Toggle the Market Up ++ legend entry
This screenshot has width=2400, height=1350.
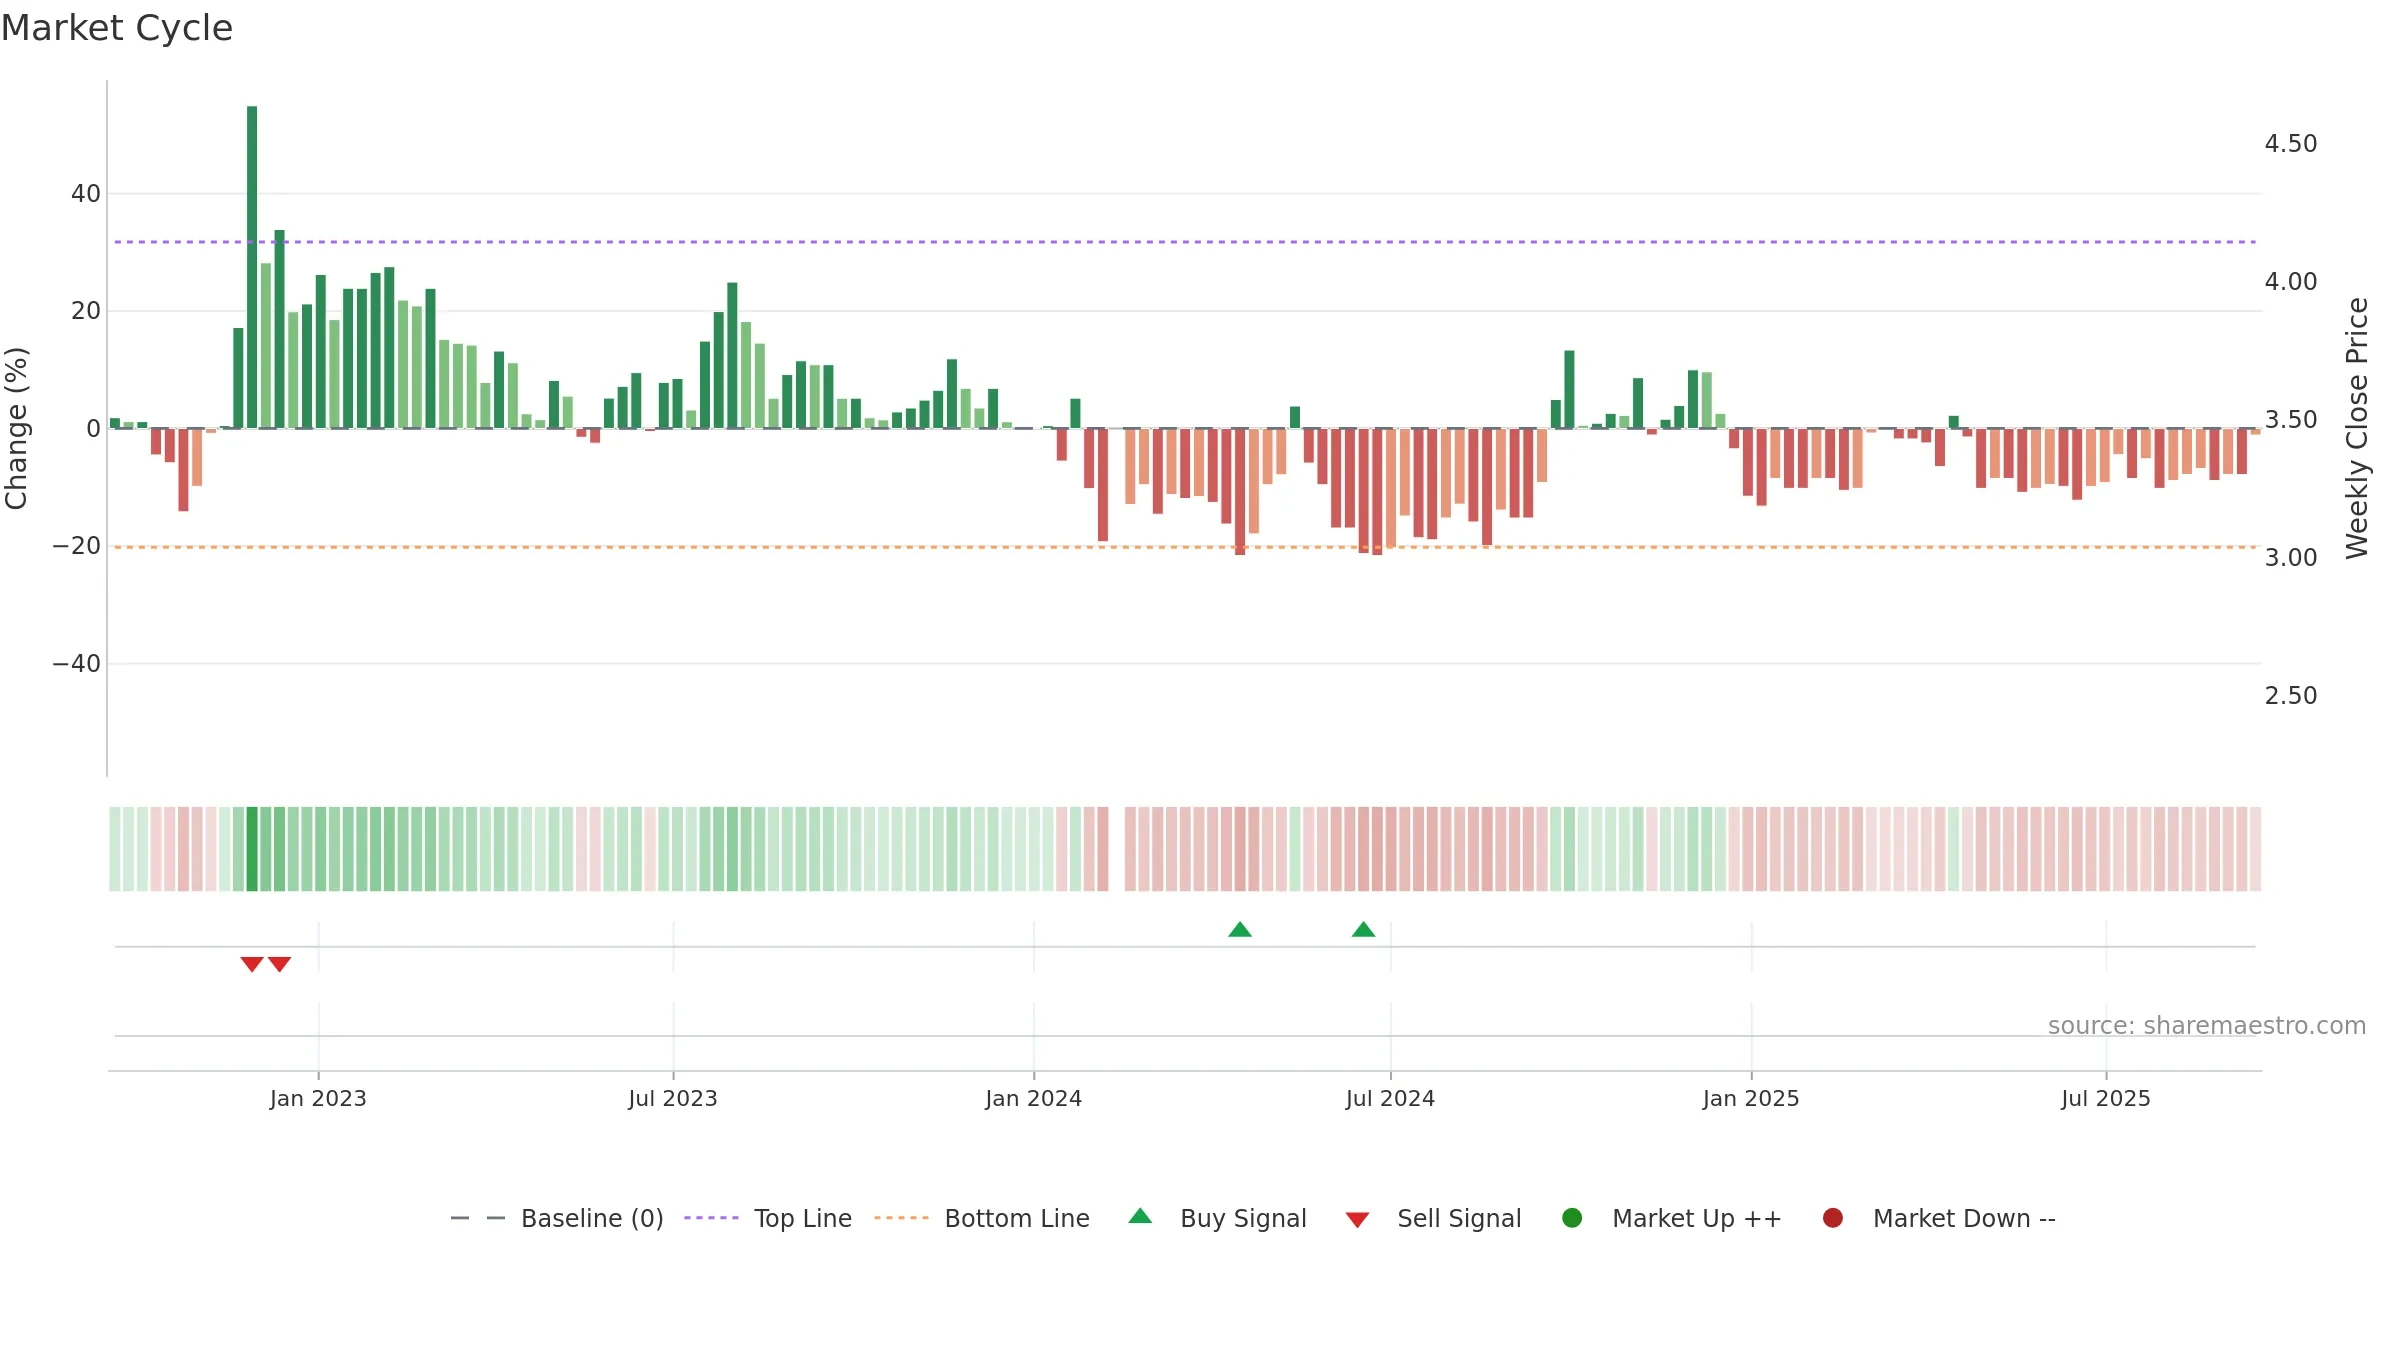point(1671,1218)
